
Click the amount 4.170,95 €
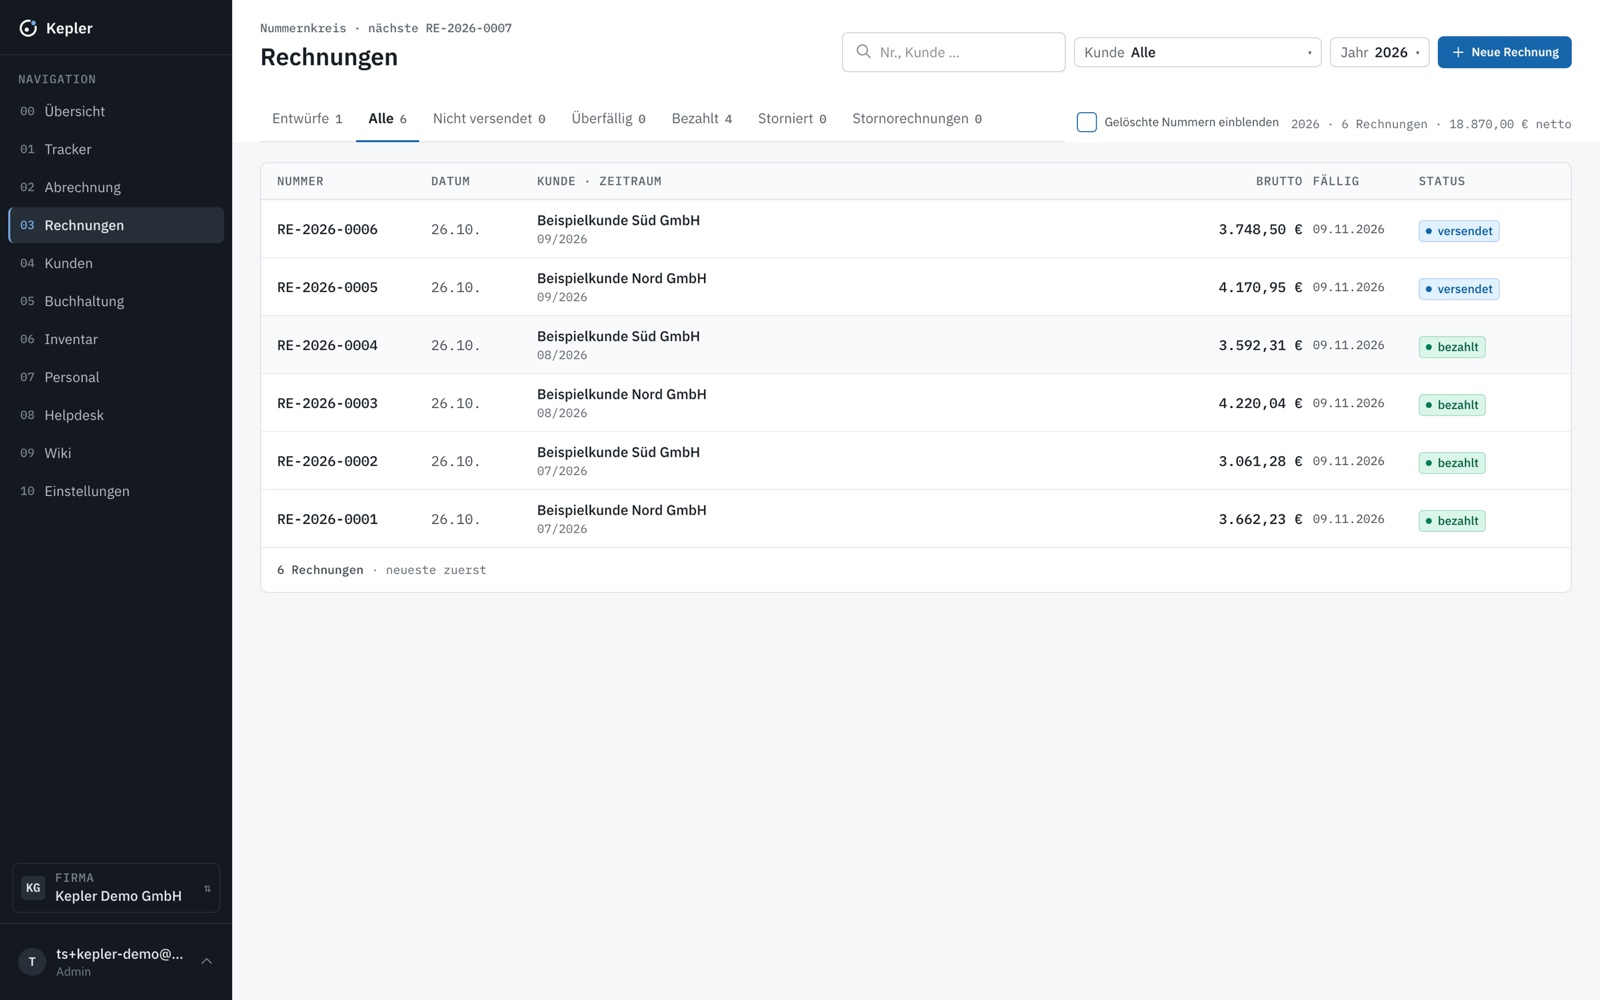point(1260,287)
